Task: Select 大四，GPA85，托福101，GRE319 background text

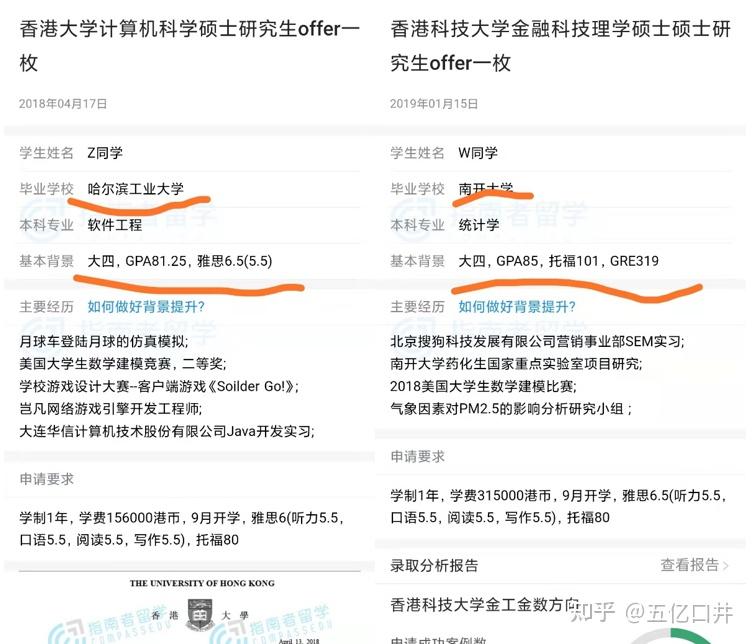Action: pos(558,261)
